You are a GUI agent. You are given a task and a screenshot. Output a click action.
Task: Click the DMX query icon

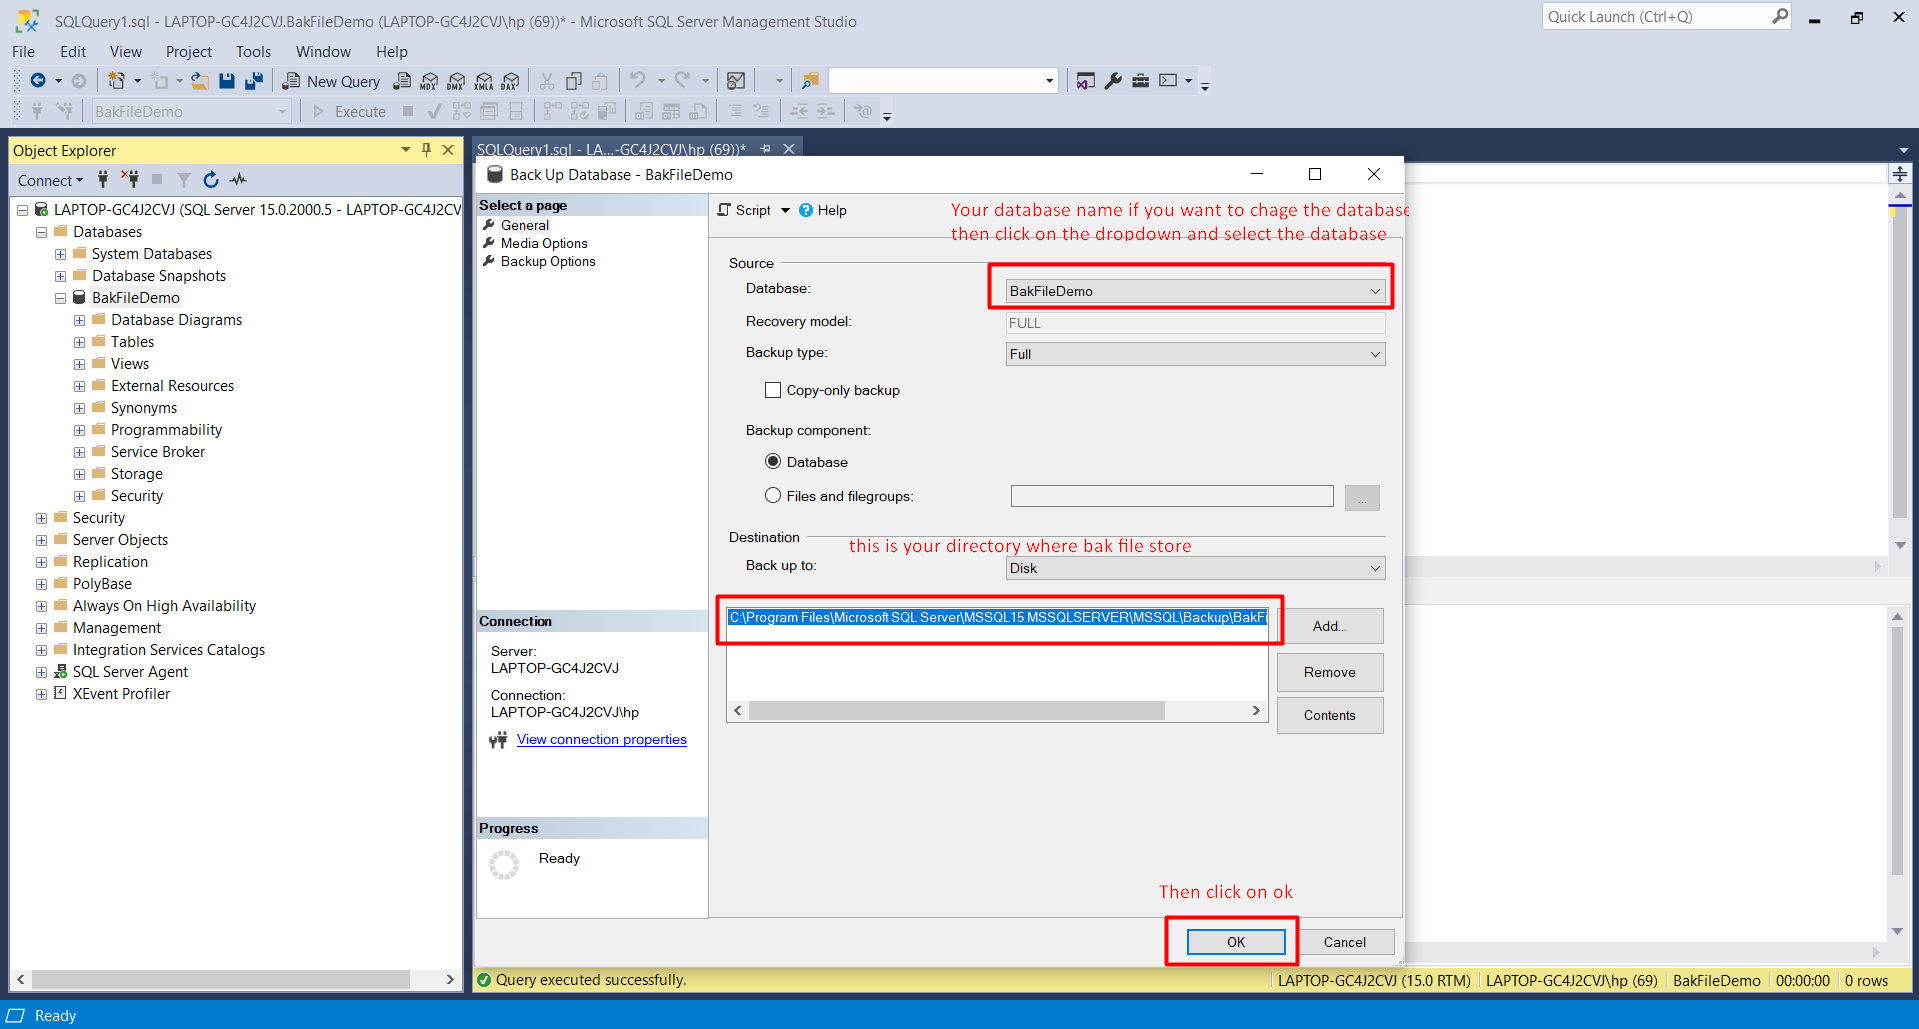pos(456,81)
